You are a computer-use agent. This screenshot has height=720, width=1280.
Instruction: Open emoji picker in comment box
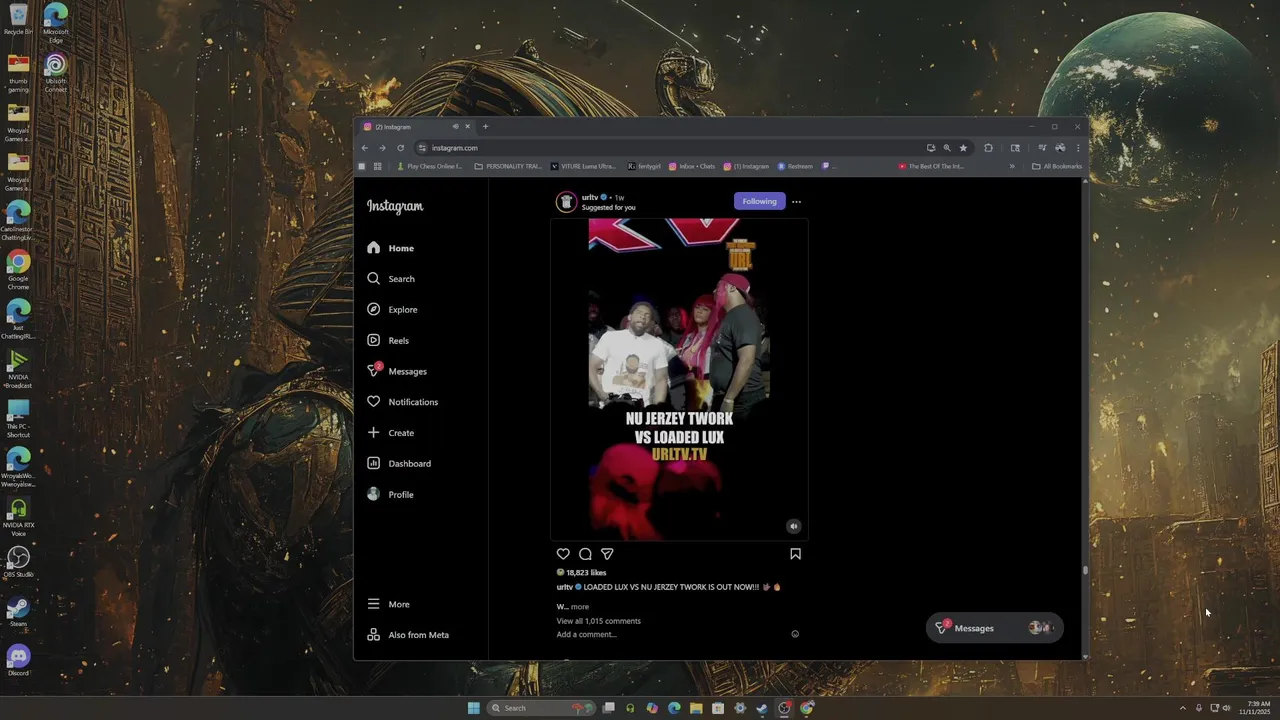pos(795,634)
